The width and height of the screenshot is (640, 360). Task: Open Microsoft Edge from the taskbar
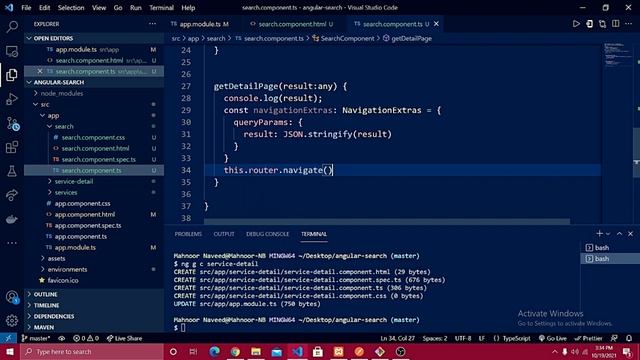[214, 351]
